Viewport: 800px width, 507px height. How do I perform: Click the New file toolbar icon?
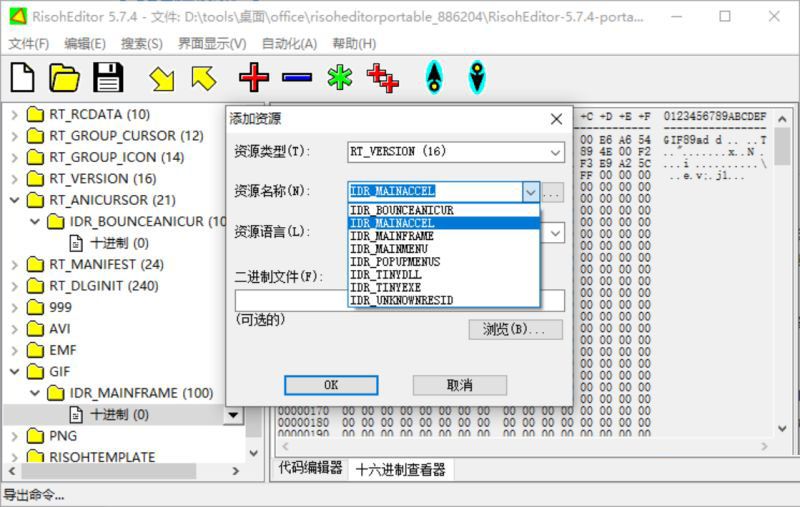pyautogui.click(x=22, y=78)
